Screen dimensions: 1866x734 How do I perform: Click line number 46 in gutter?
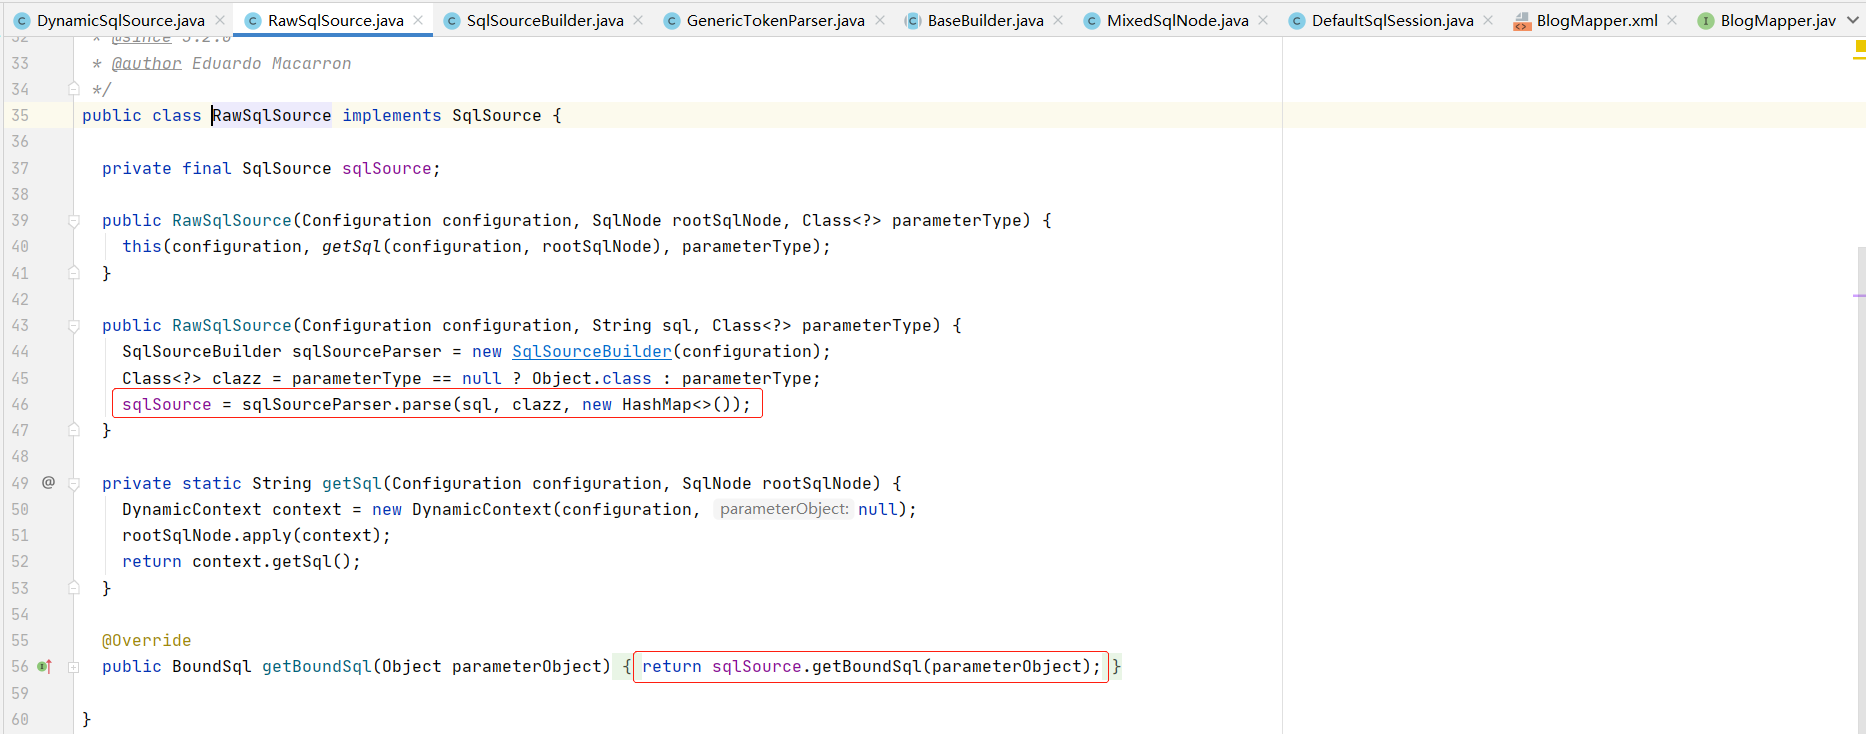click(20, 404)
